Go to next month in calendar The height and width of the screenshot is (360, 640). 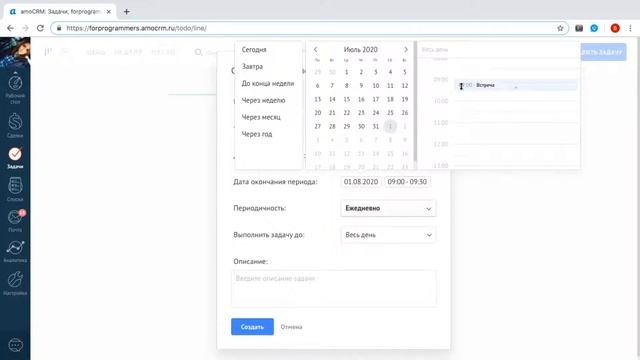point(406,49)
